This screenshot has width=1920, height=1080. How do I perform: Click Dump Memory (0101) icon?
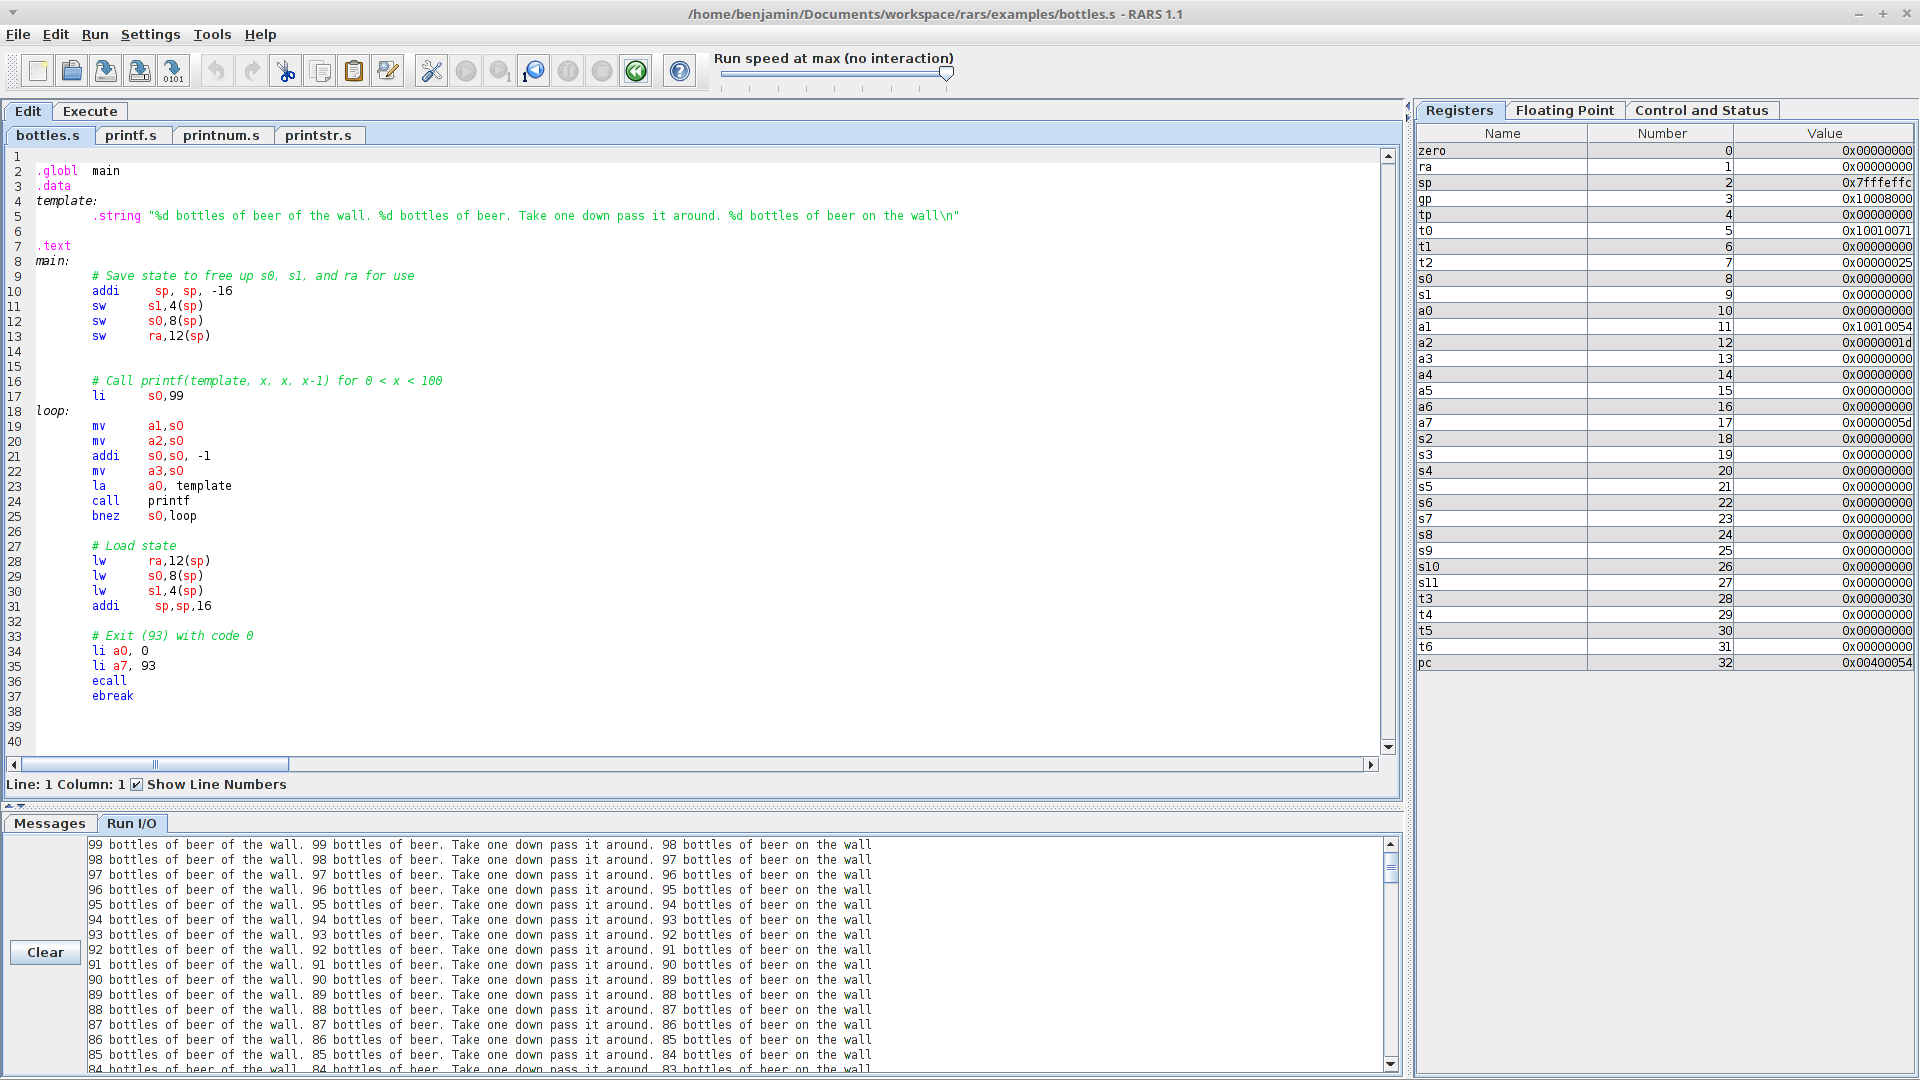[x=174, y=71]
